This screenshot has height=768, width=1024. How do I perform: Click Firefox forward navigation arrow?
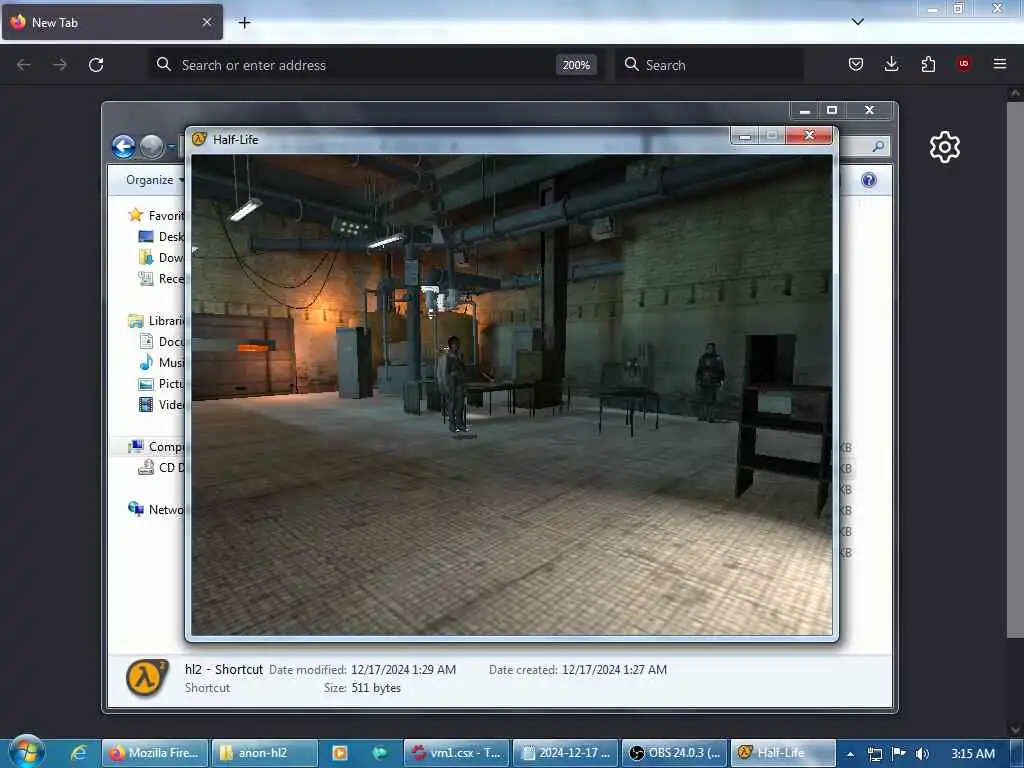pos(60,65)
